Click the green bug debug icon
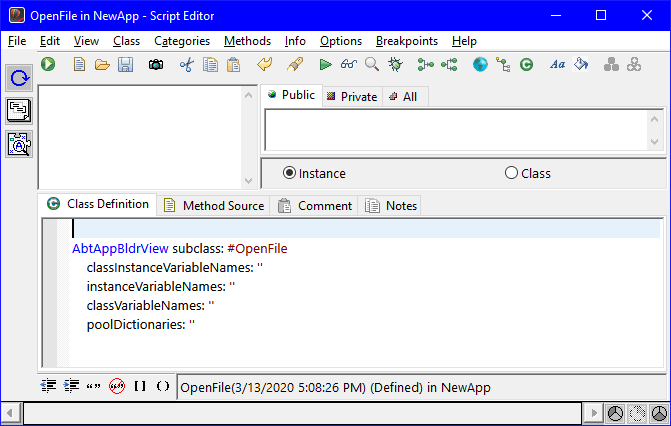This screenshot has width=671, height=426. point(395,64)
